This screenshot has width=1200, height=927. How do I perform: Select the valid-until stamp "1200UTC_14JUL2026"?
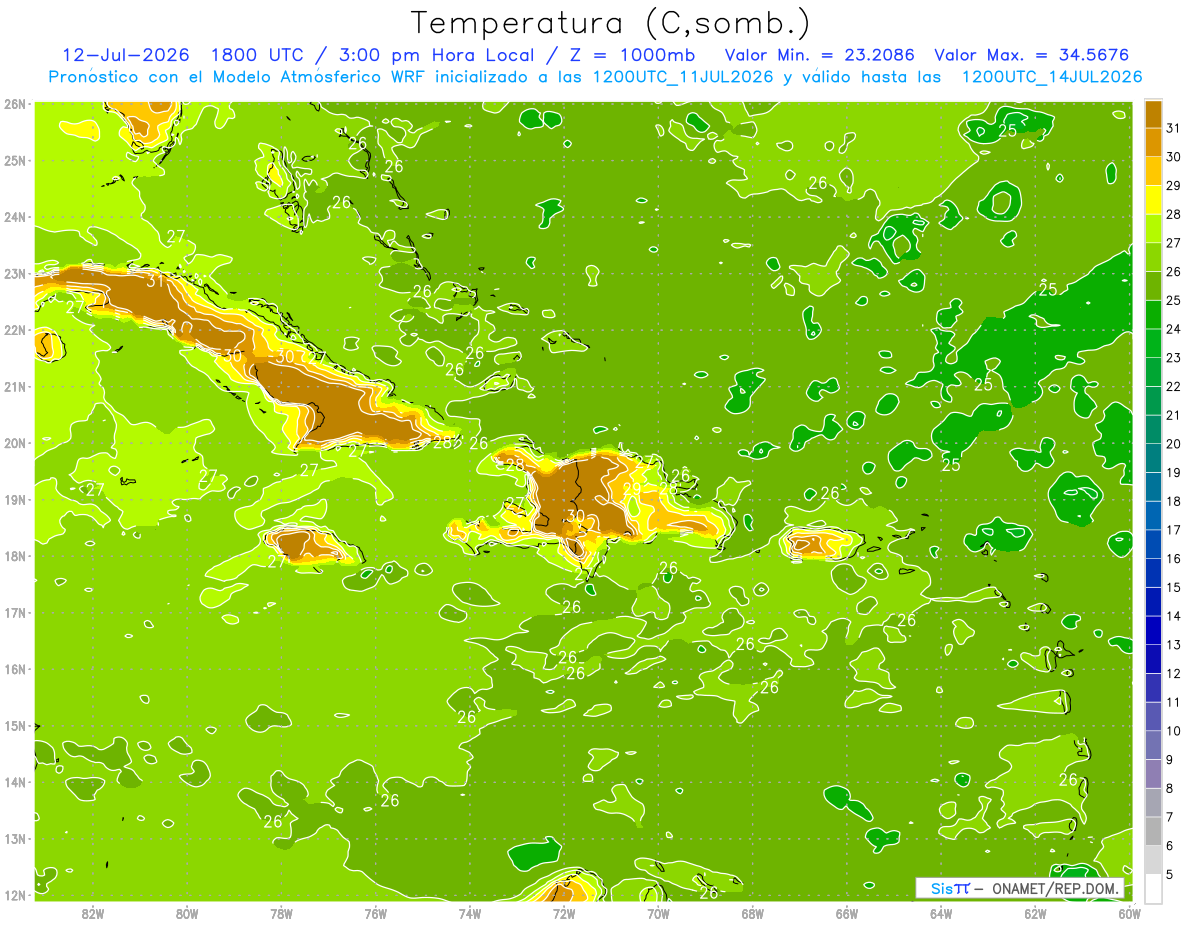1052,77
